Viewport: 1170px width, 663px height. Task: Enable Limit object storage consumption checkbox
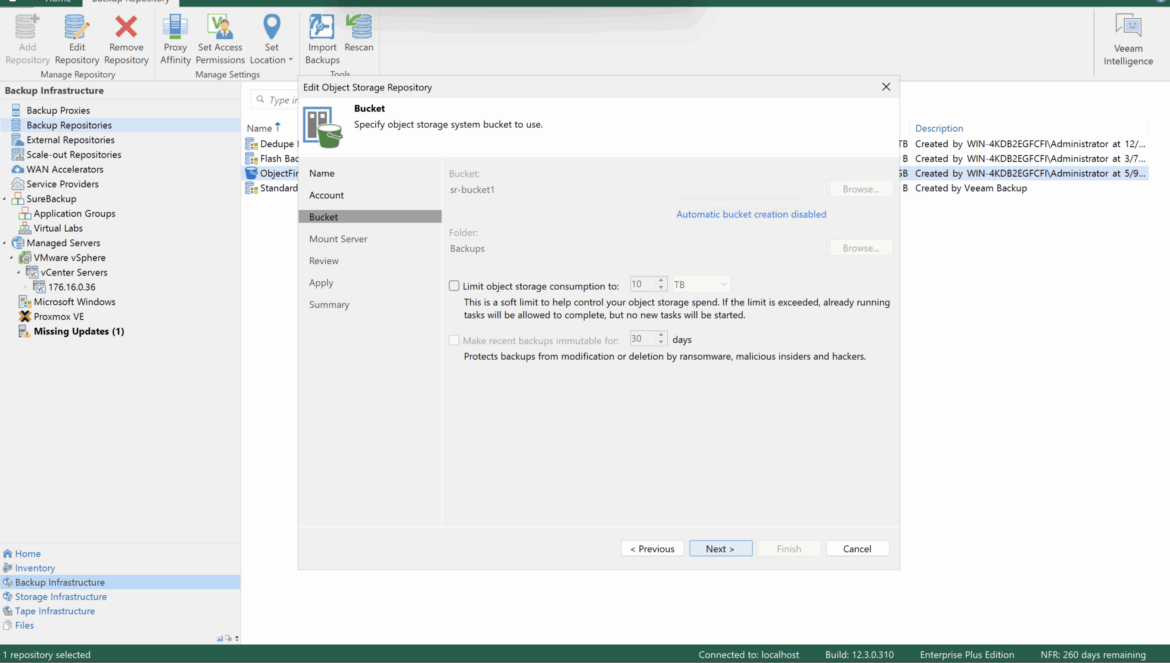(x=454, y=286)
